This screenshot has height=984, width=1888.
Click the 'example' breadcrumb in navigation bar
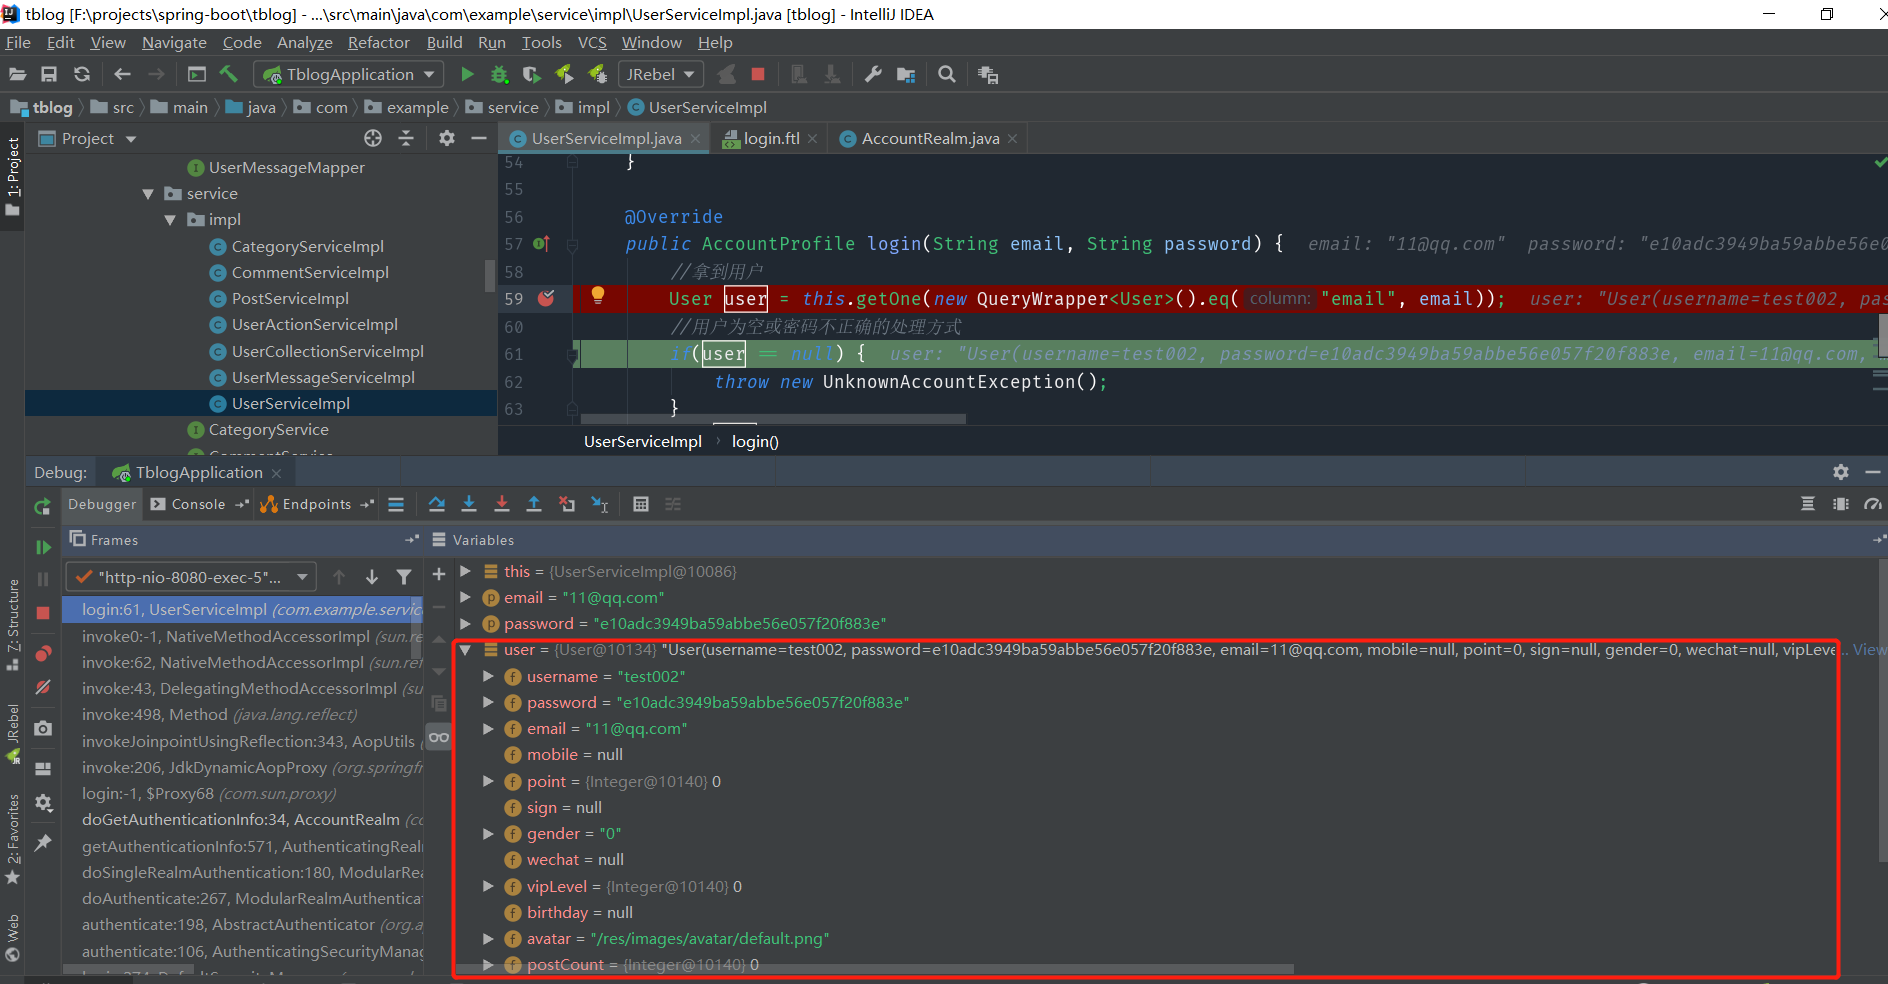pos(418,107)
